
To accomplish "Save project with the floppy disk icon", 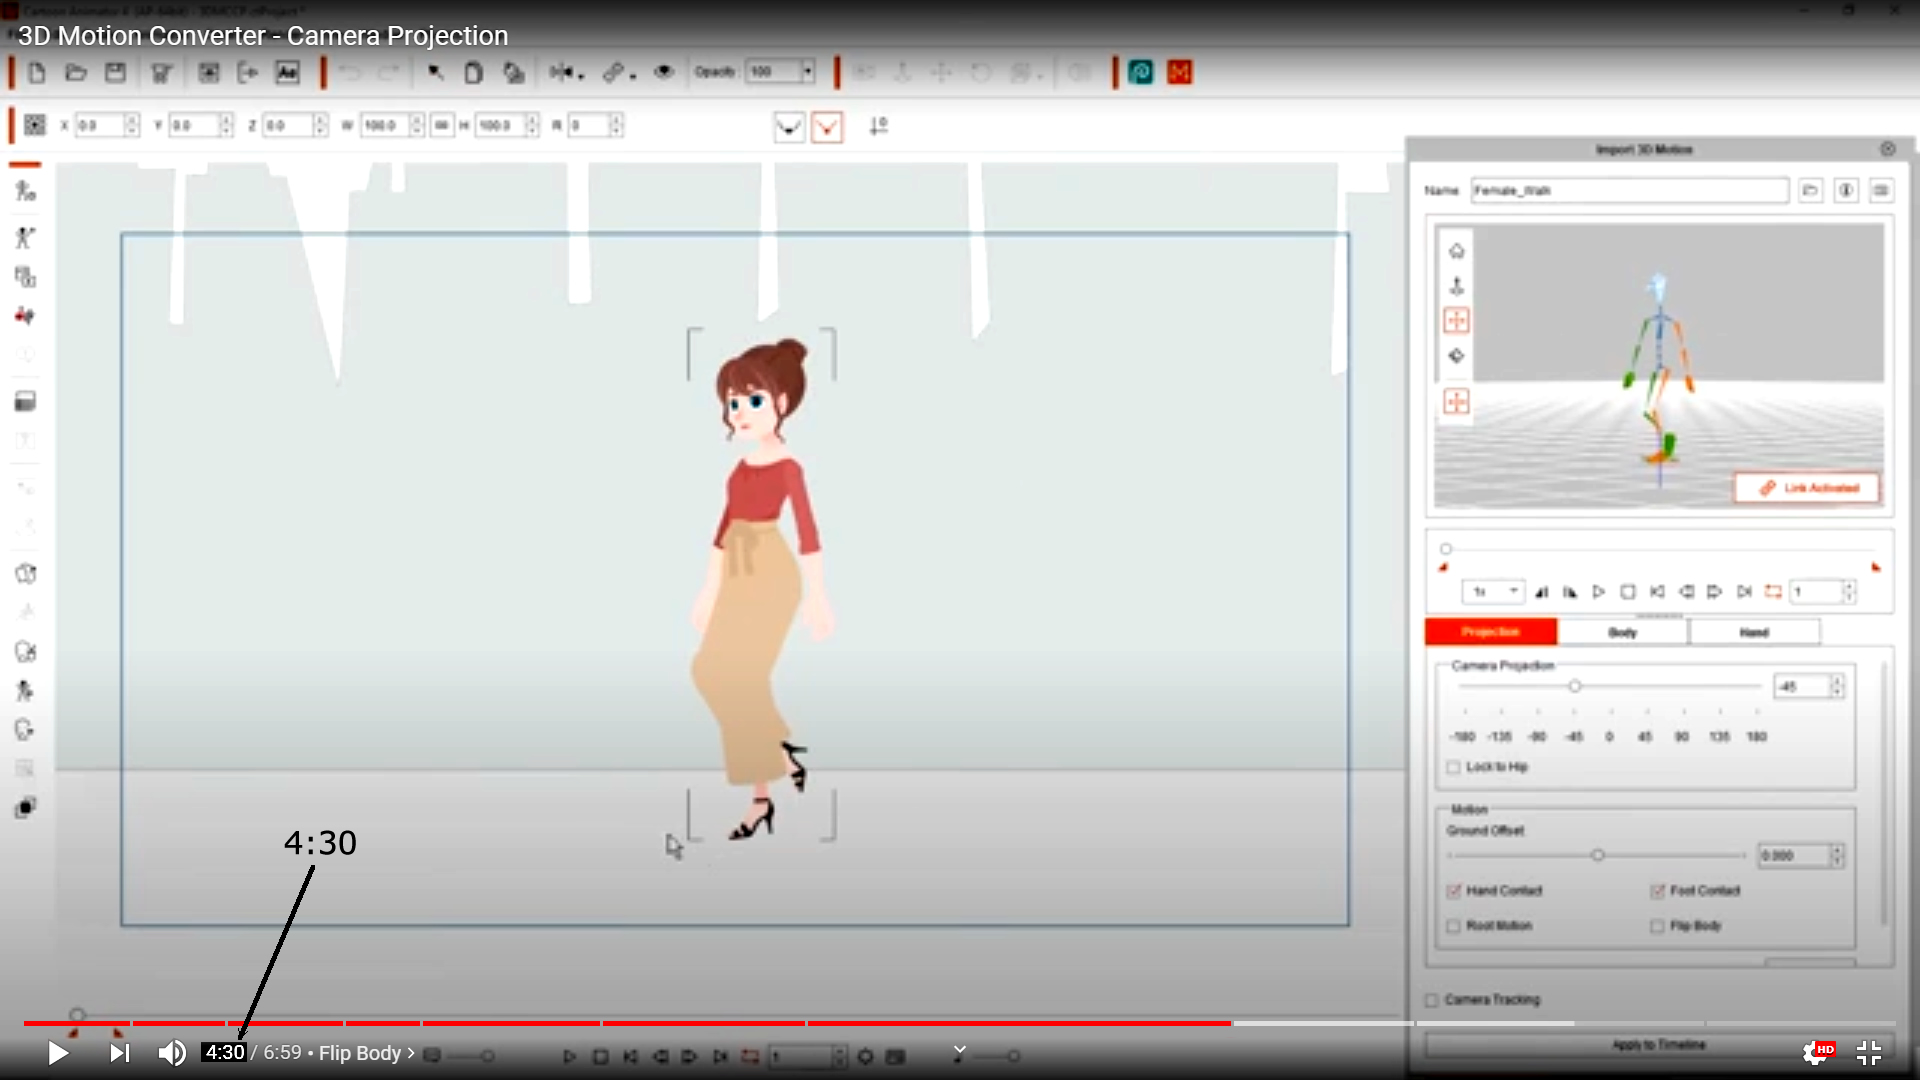I will [116, 73].
